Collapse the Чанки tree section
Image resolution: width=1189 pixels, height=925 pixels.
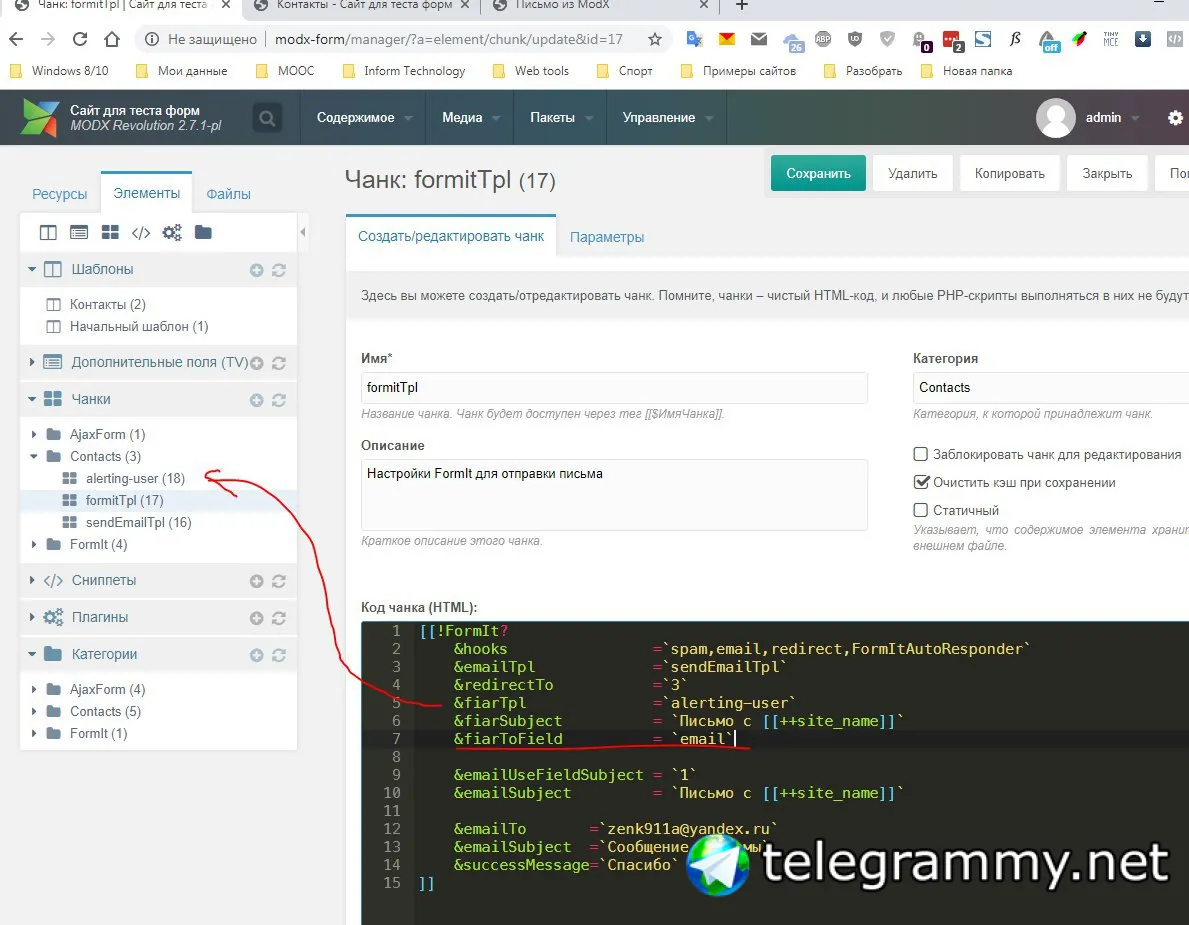pos(32,399)
